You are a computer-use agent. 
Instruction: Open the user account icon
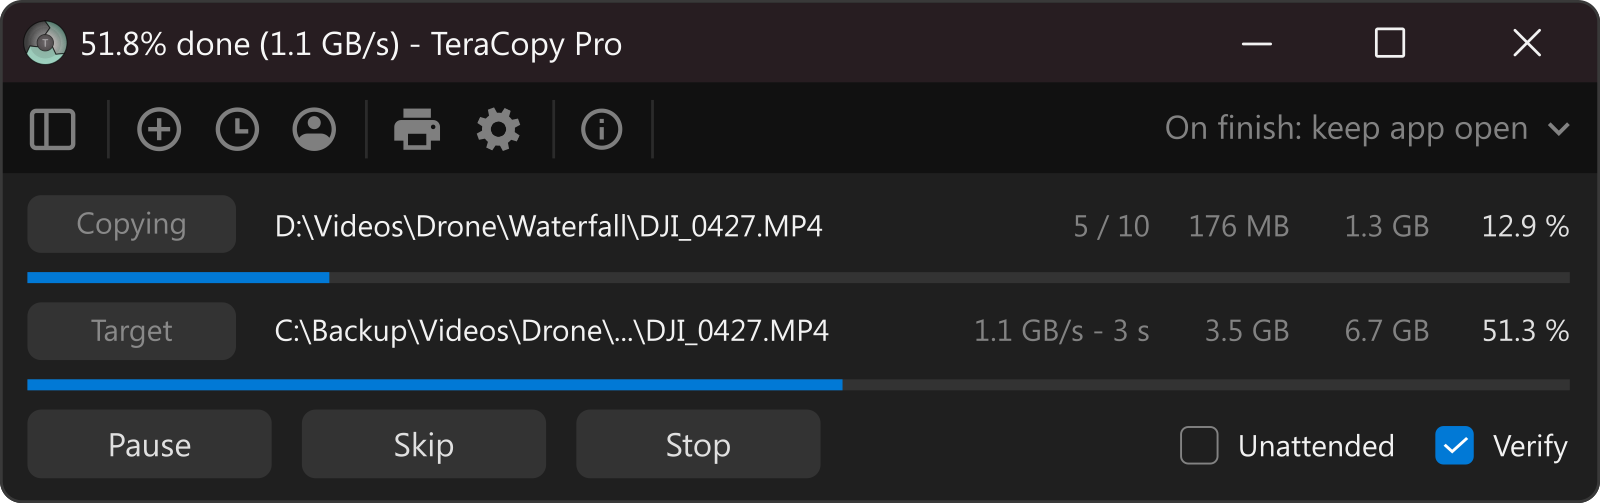(x=314, y=129)
